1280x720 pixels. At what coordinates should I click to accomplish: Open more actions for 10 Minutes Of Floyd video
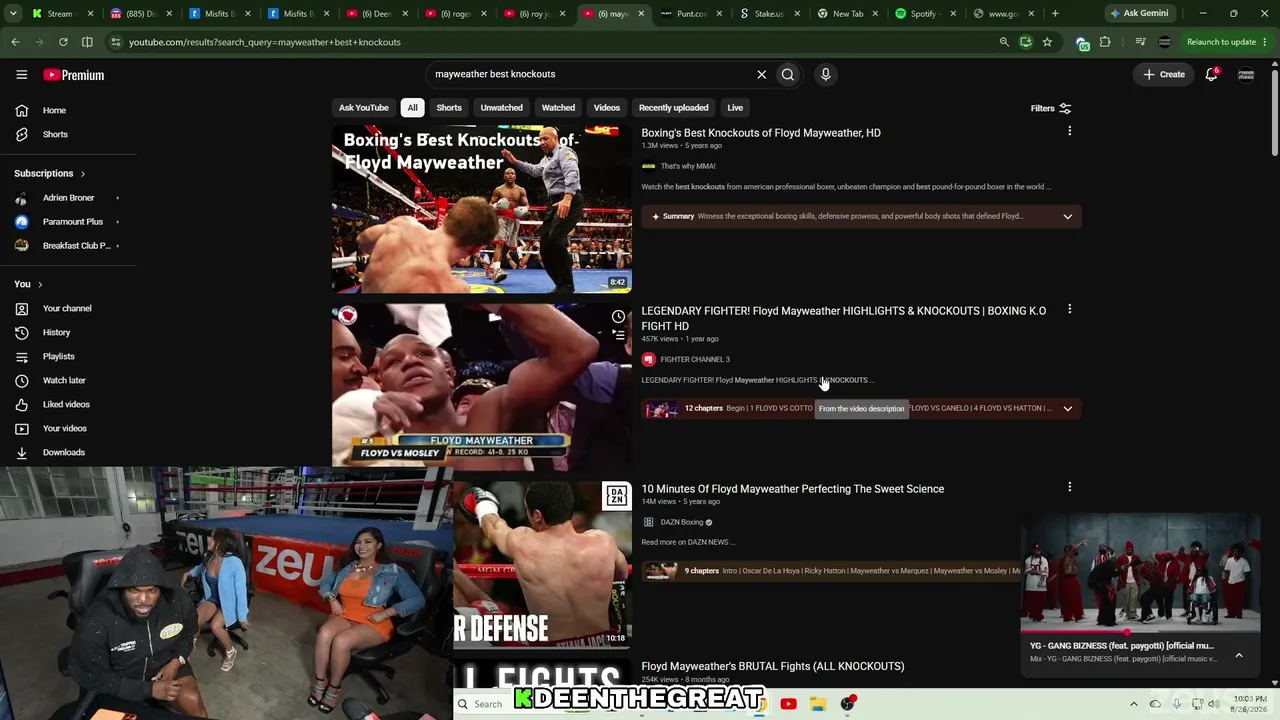tap(1069, 487)
